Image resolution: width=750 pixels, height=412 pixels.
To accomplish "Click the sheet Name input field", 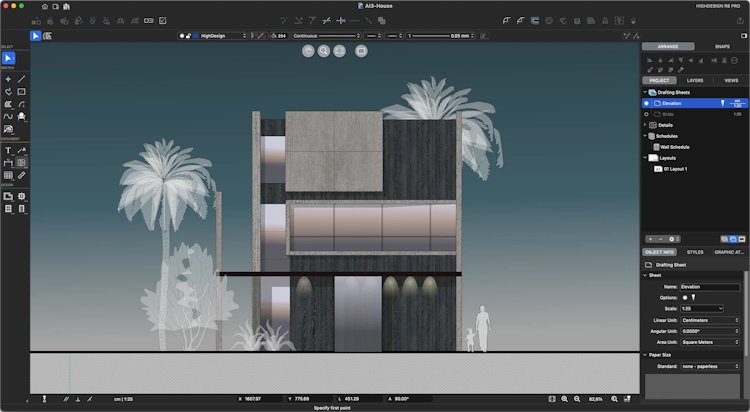I will pyautogui.click(x=709, y=287).
